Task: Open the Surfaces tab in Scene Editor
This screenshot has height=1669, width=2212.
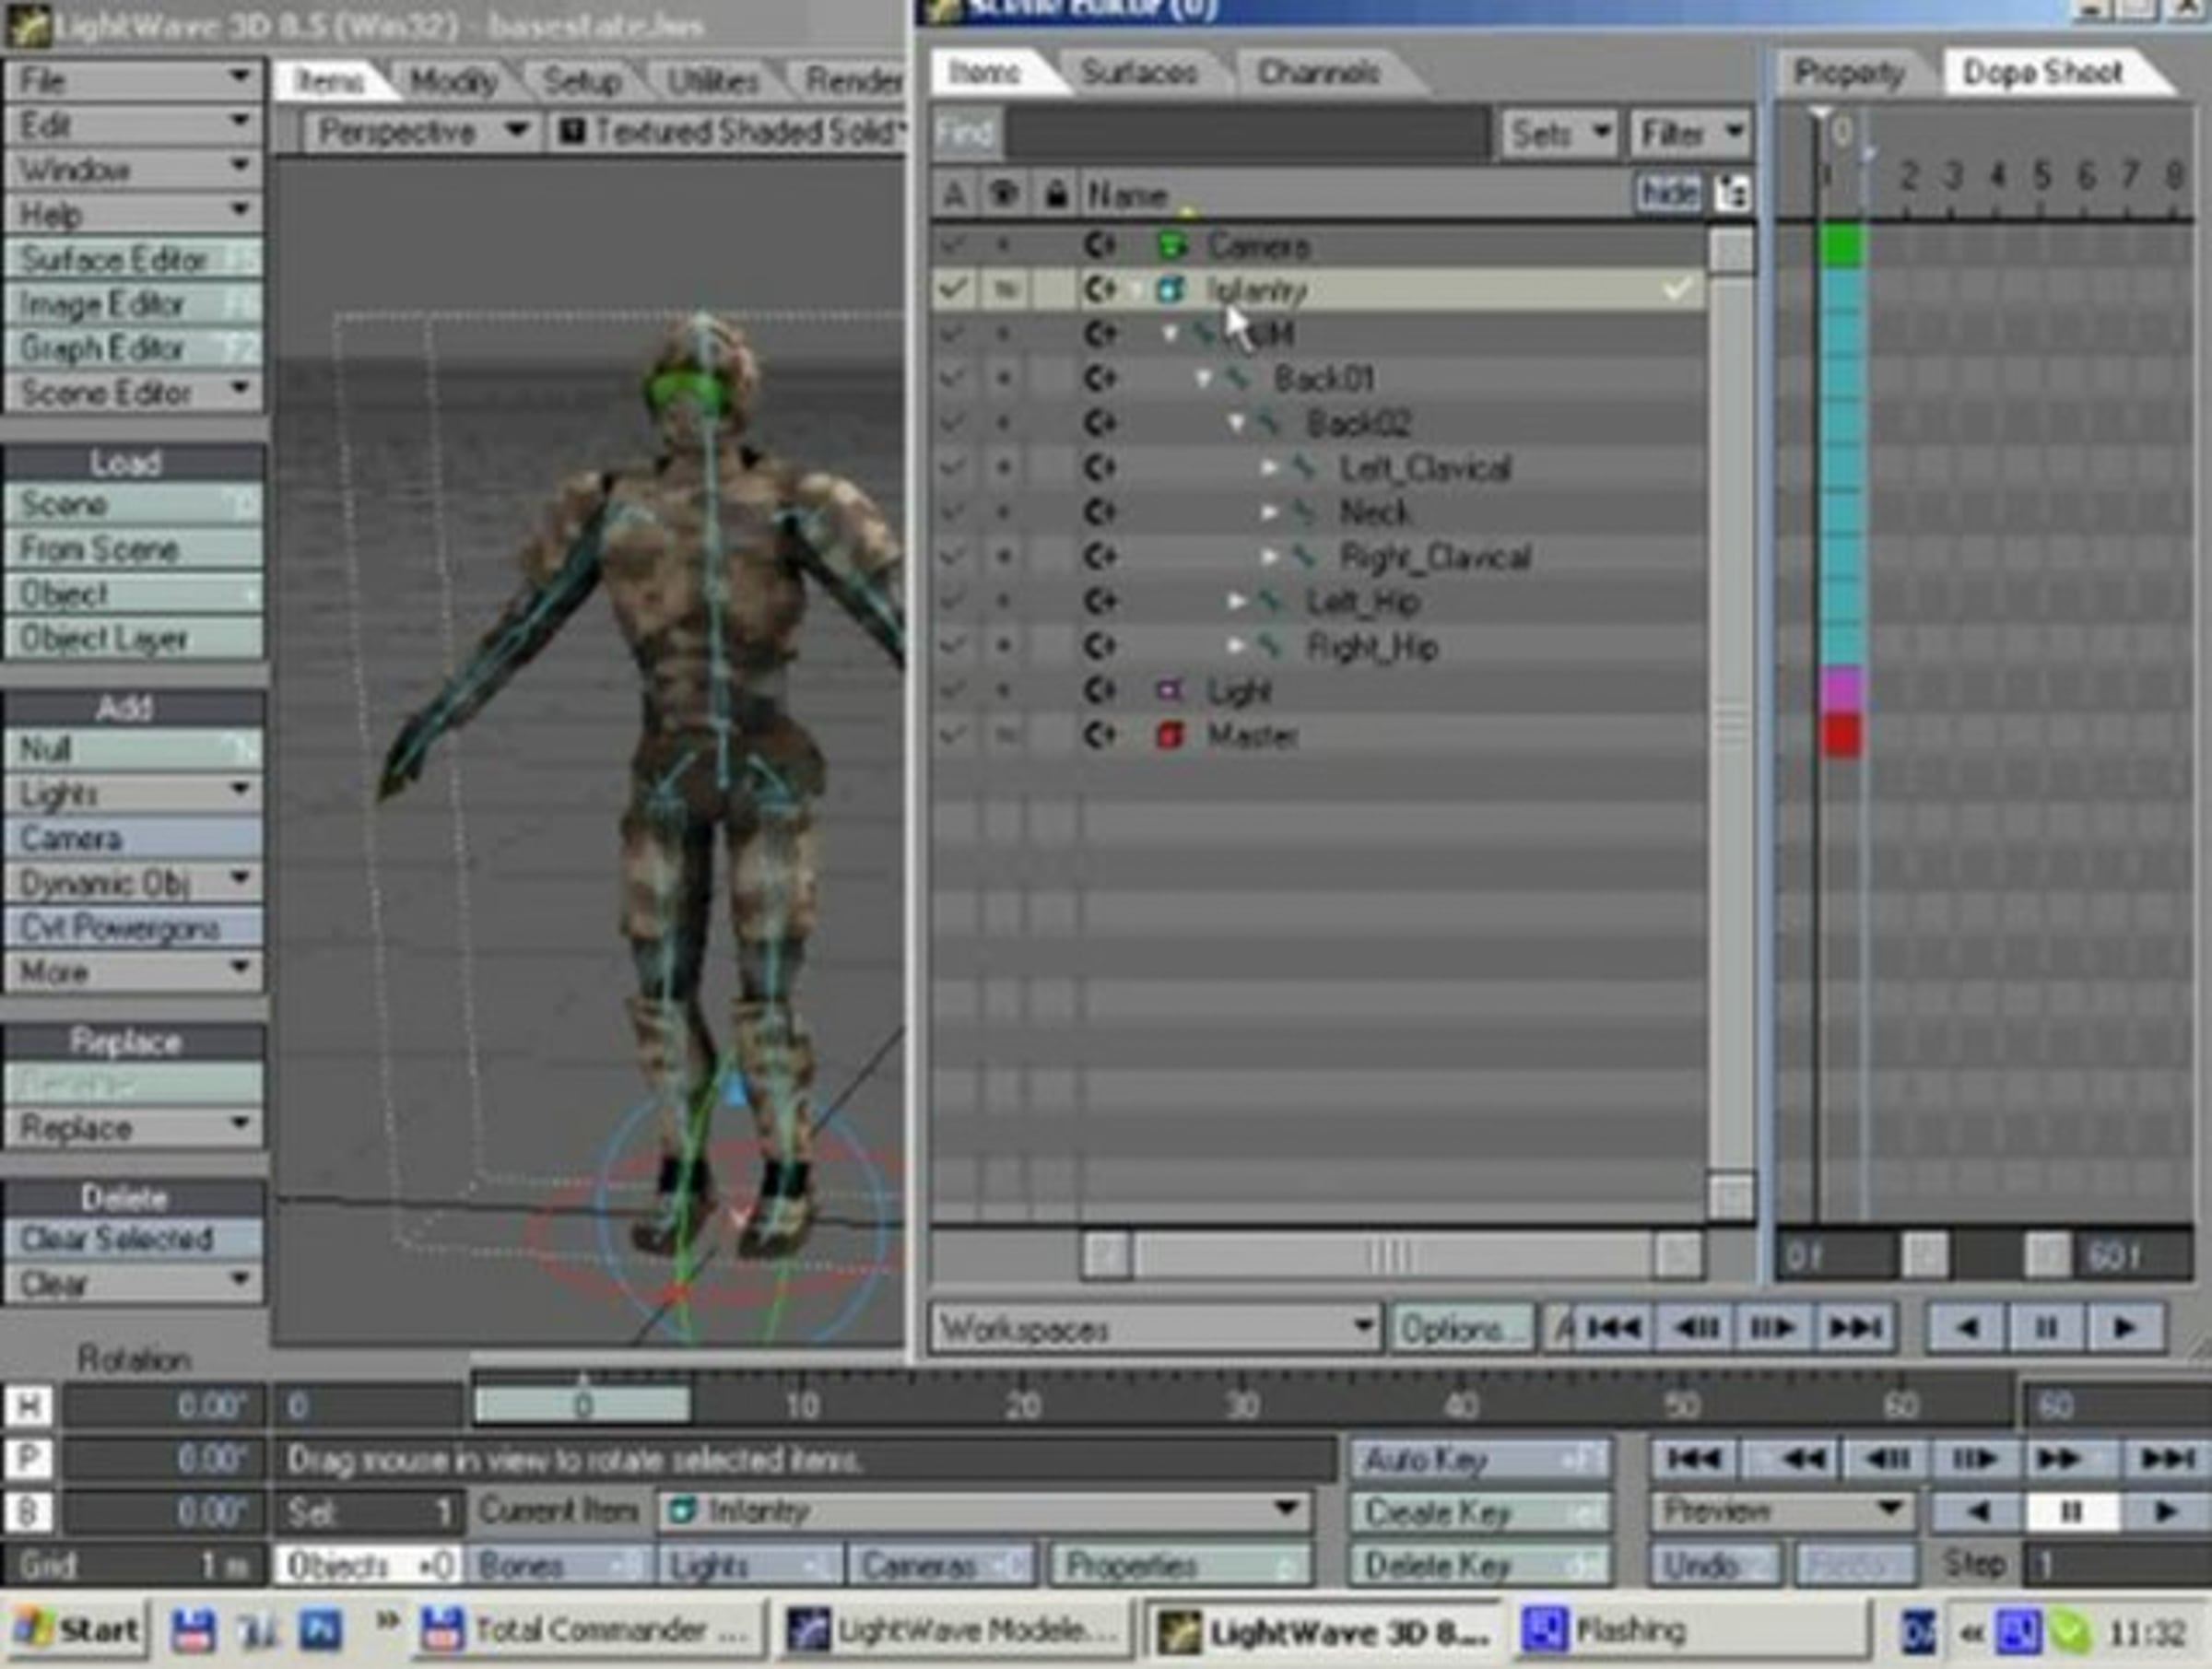Action: pyautogui.click(x=1139, y=72)
